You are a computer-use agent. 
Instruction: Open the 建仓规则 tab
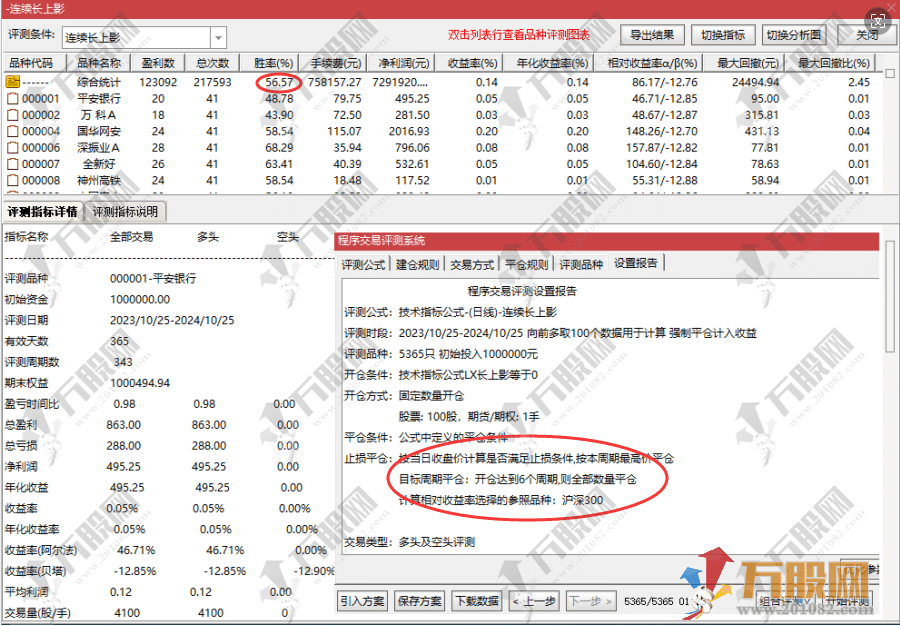coord(417,265)
